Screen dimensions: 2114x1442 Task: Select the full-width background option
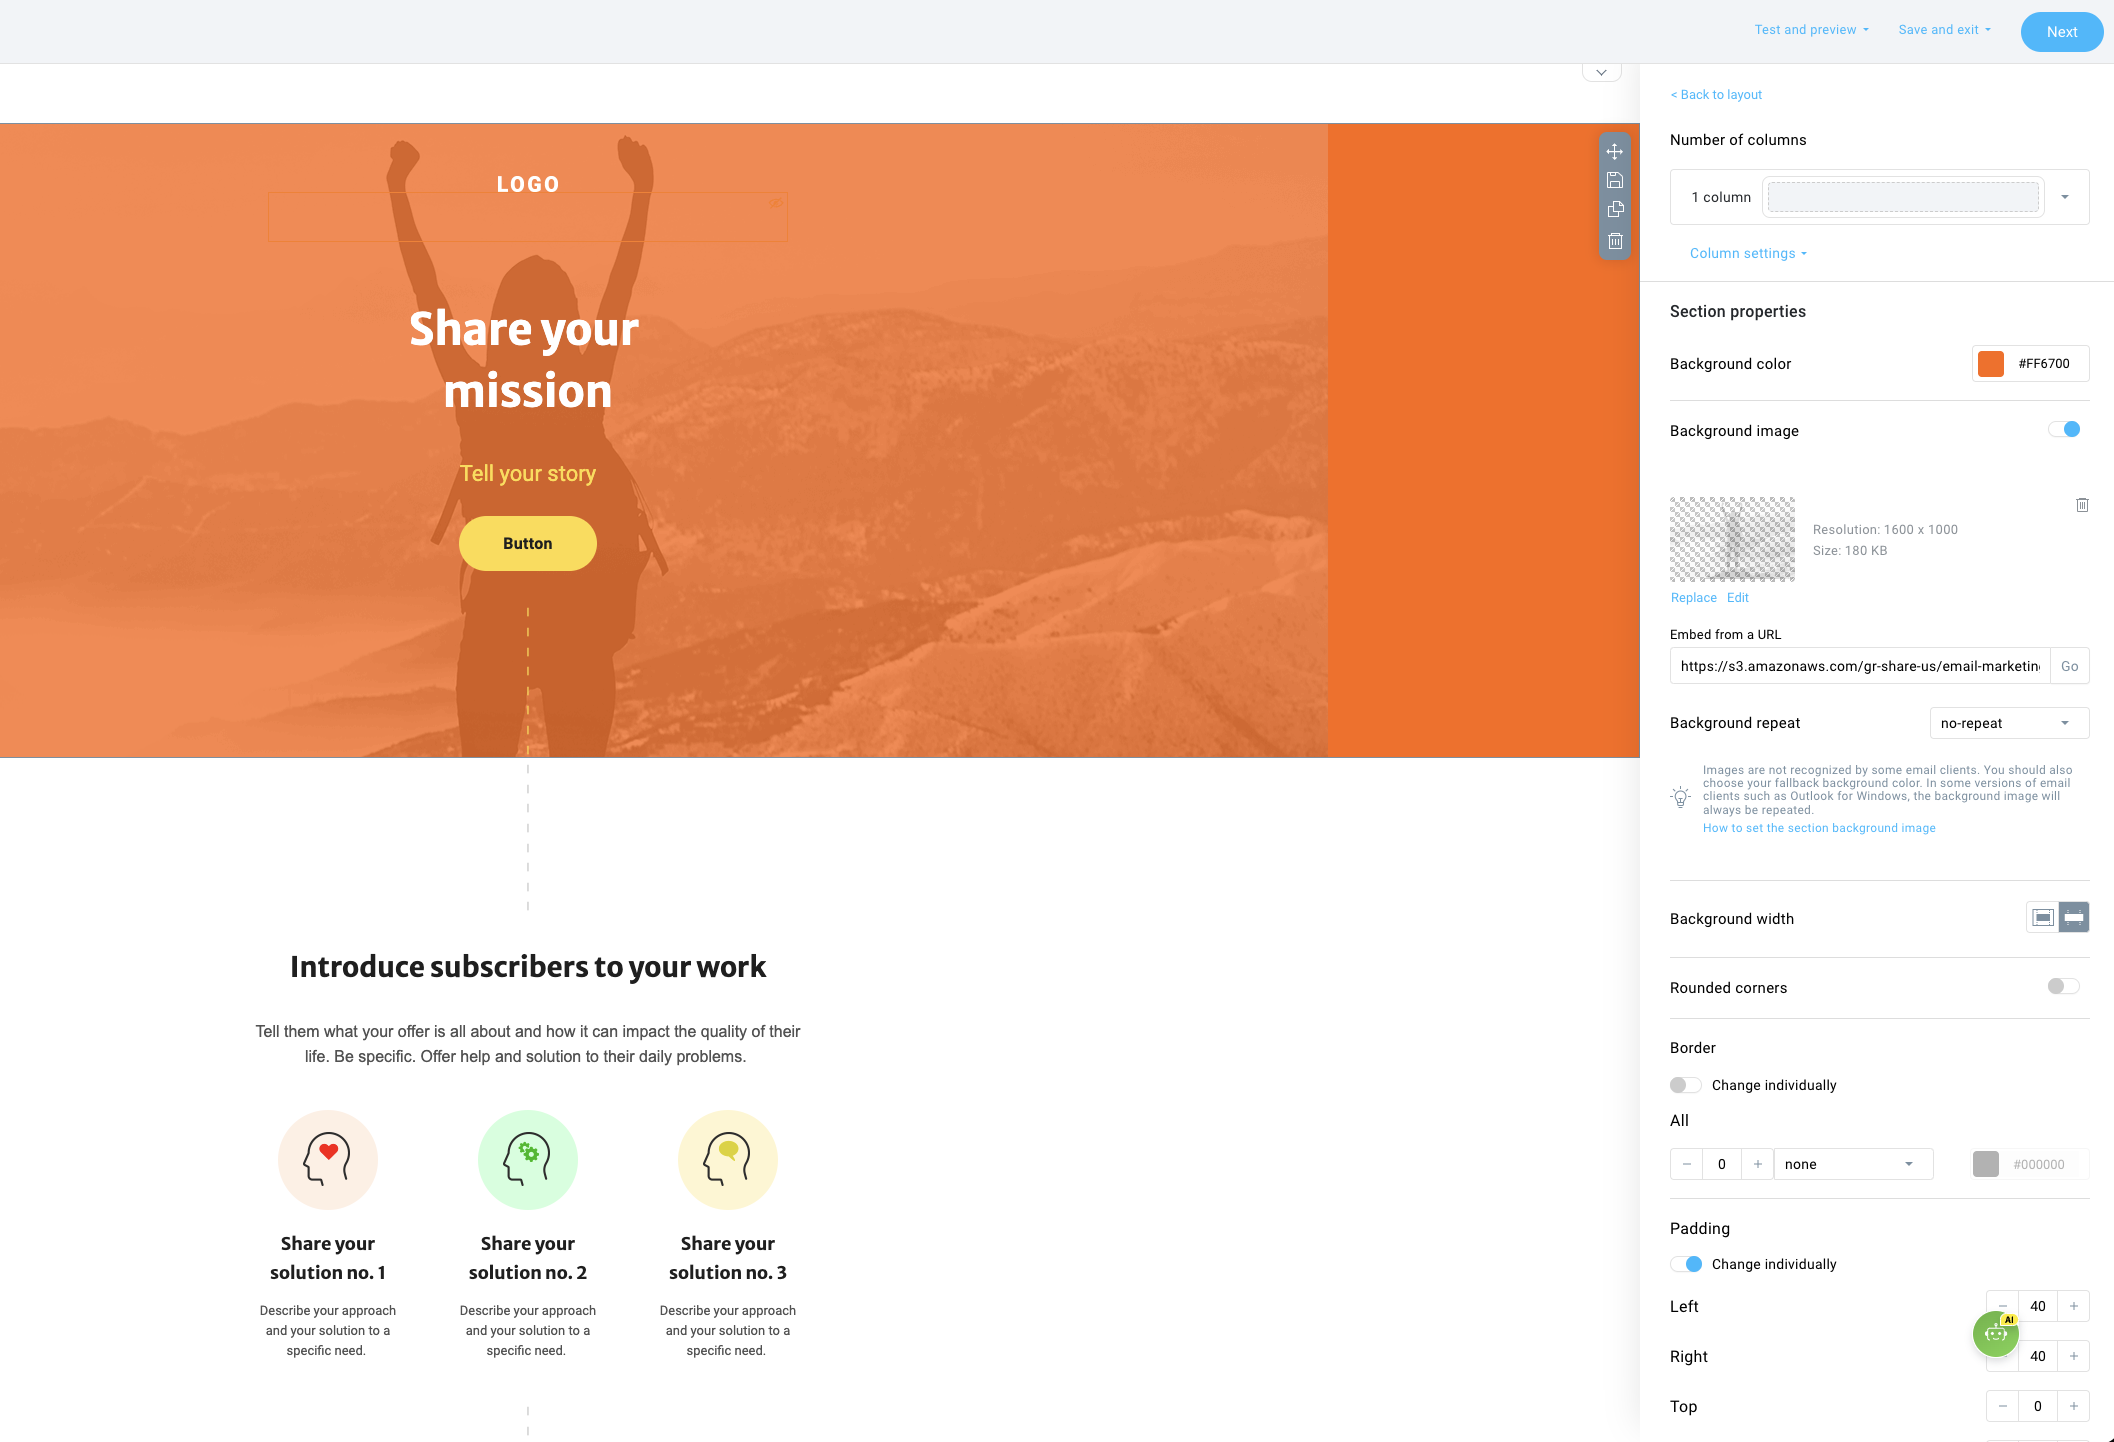(x=2073, y=917)
